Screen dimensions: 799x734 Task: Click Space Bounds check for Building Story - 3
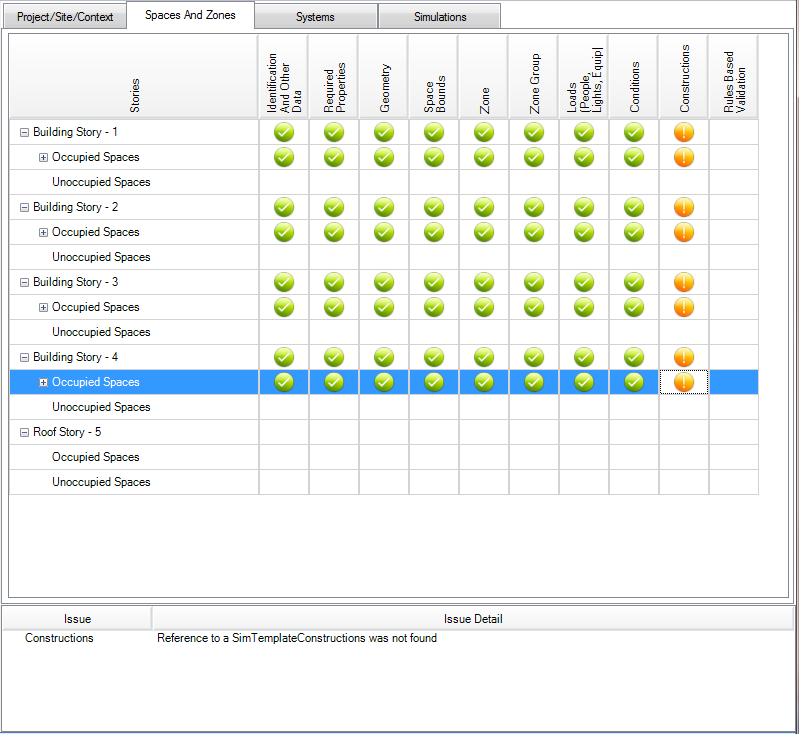[x=434, y=282]
